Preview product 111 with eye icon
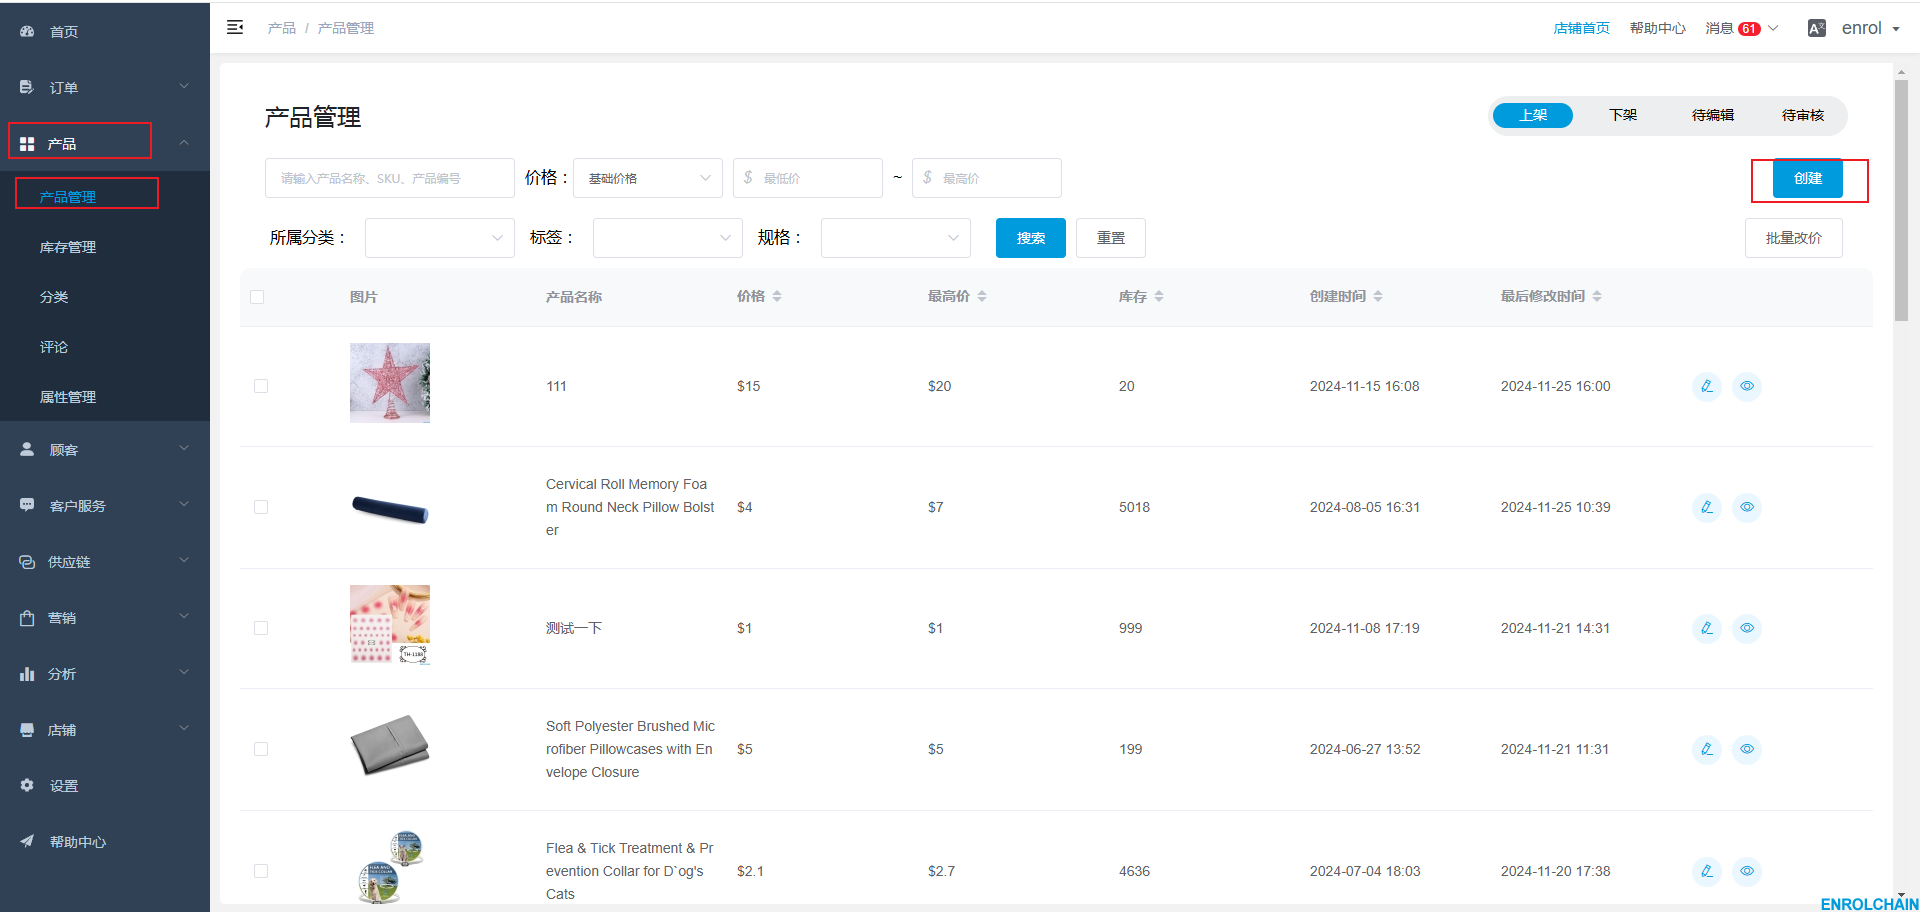Image resolution: width=1920 pixels, height=912 pixels. pos(1747,386)
